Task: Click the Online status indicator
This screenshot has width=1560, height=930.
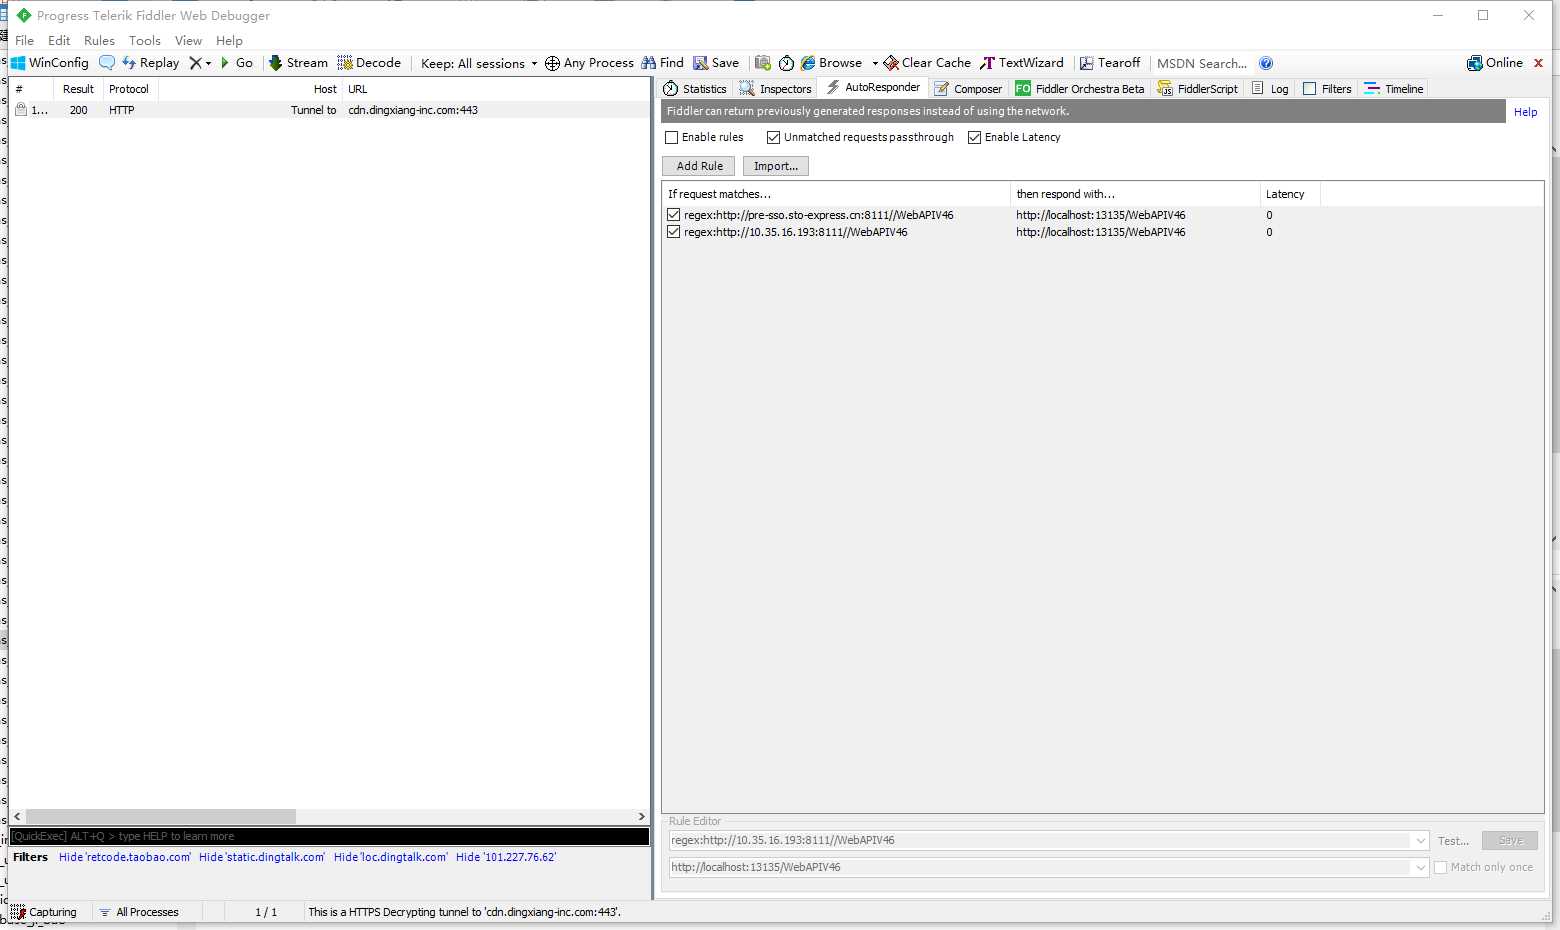Action: coord(1495,63)
